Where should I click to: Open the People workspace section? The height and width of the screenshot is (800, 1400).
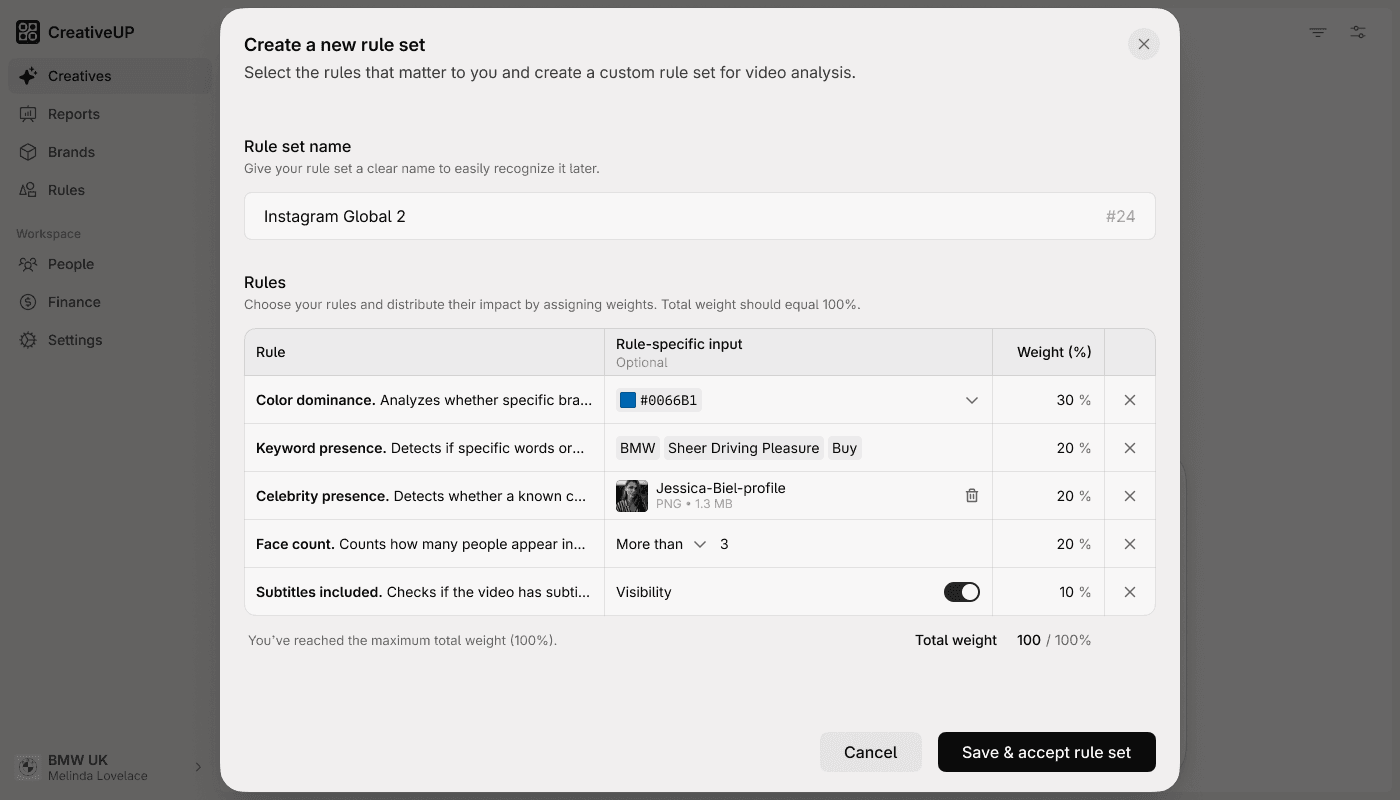coord(69,263)
